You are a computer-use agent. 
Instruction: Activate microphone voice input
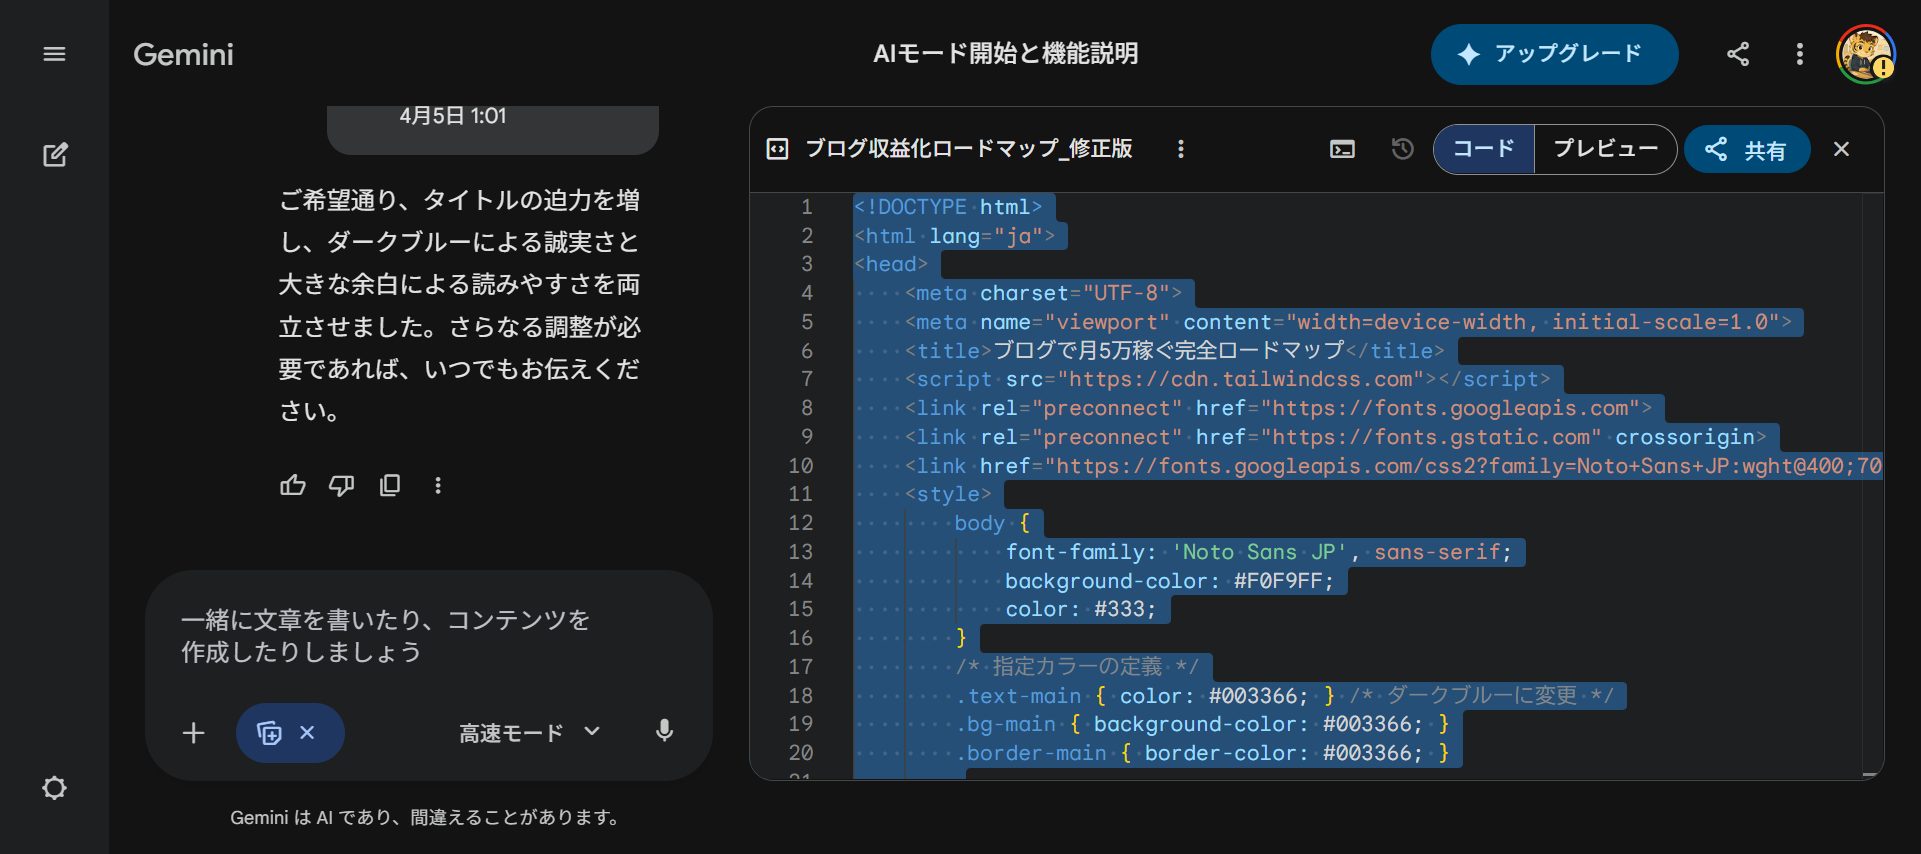pos(664,732)
